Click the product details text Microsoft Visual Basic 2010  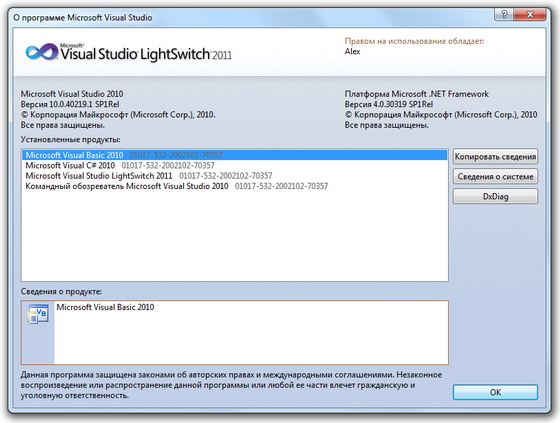click(x=105, y=307)
